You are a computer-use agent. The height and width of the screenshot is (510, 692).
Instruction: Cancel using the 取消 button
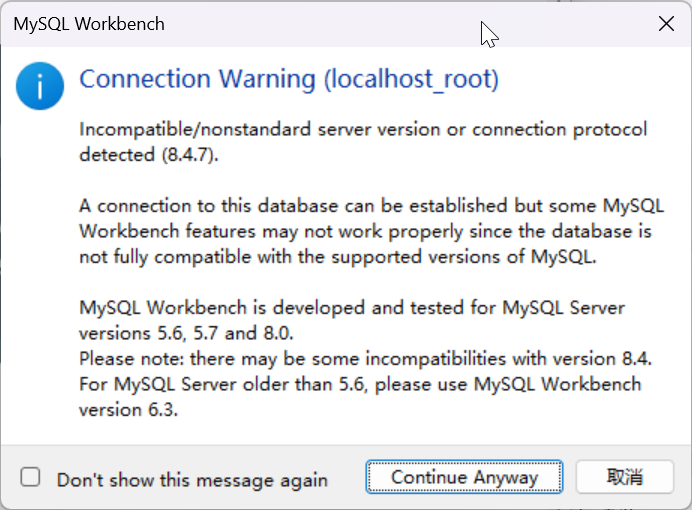(625, 477)
